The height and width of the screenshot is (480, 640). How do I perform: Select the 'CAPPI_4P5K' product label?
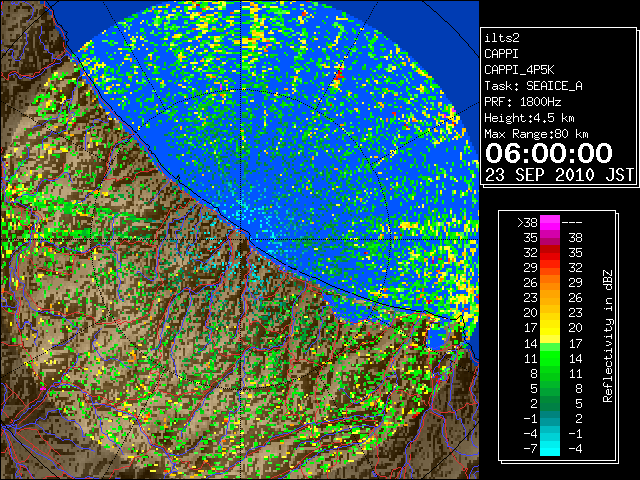click(519, 70)
